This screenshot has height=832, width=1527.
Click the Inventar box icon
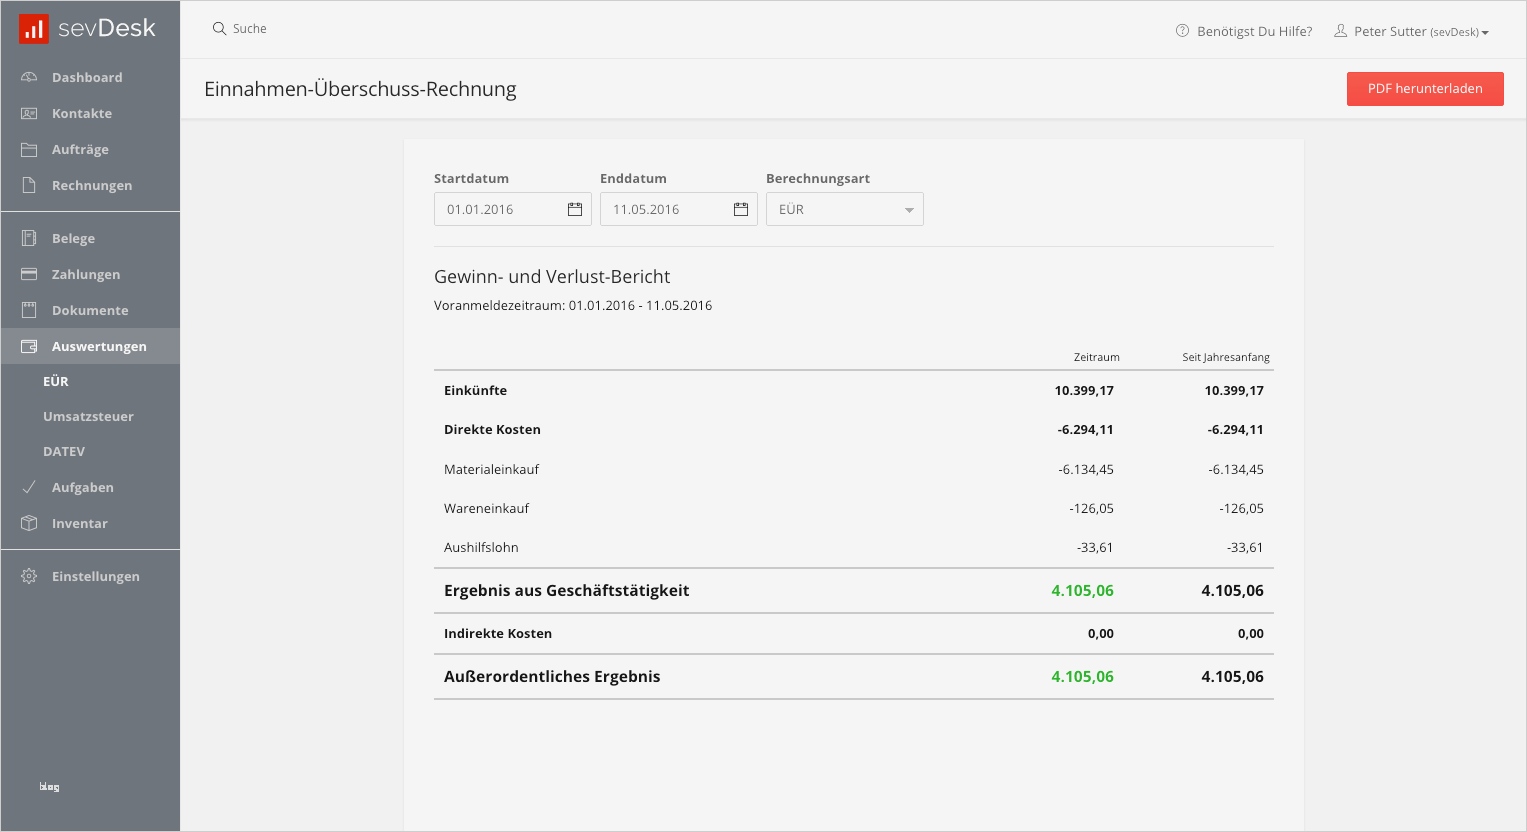tap(29, 523)
